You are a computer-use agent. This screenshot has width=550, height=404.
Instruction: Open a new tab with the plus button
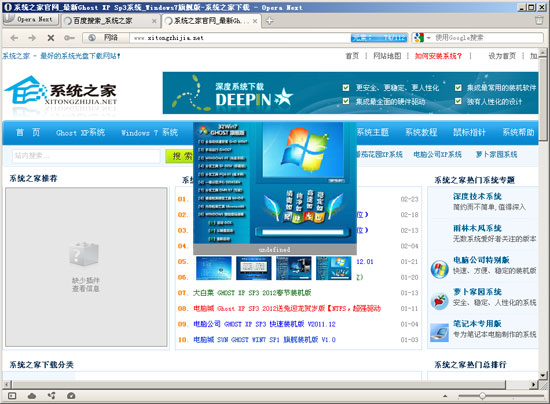click(x=269, y=21)
